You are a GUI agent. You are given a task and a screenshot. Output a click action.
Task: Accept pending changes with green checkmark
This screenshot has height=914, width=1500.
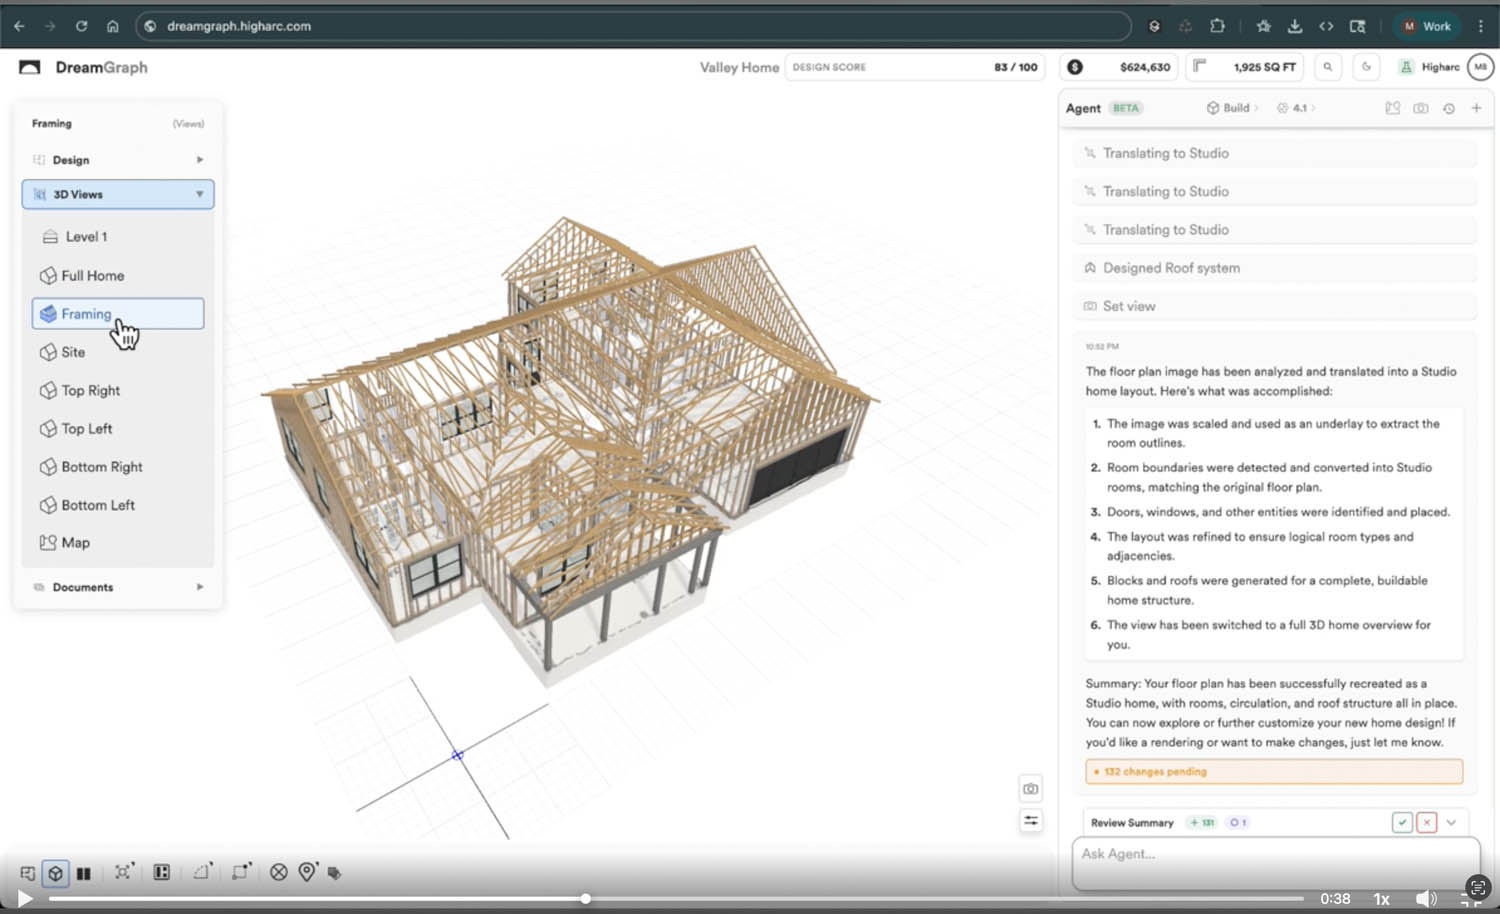[1402, 822]
